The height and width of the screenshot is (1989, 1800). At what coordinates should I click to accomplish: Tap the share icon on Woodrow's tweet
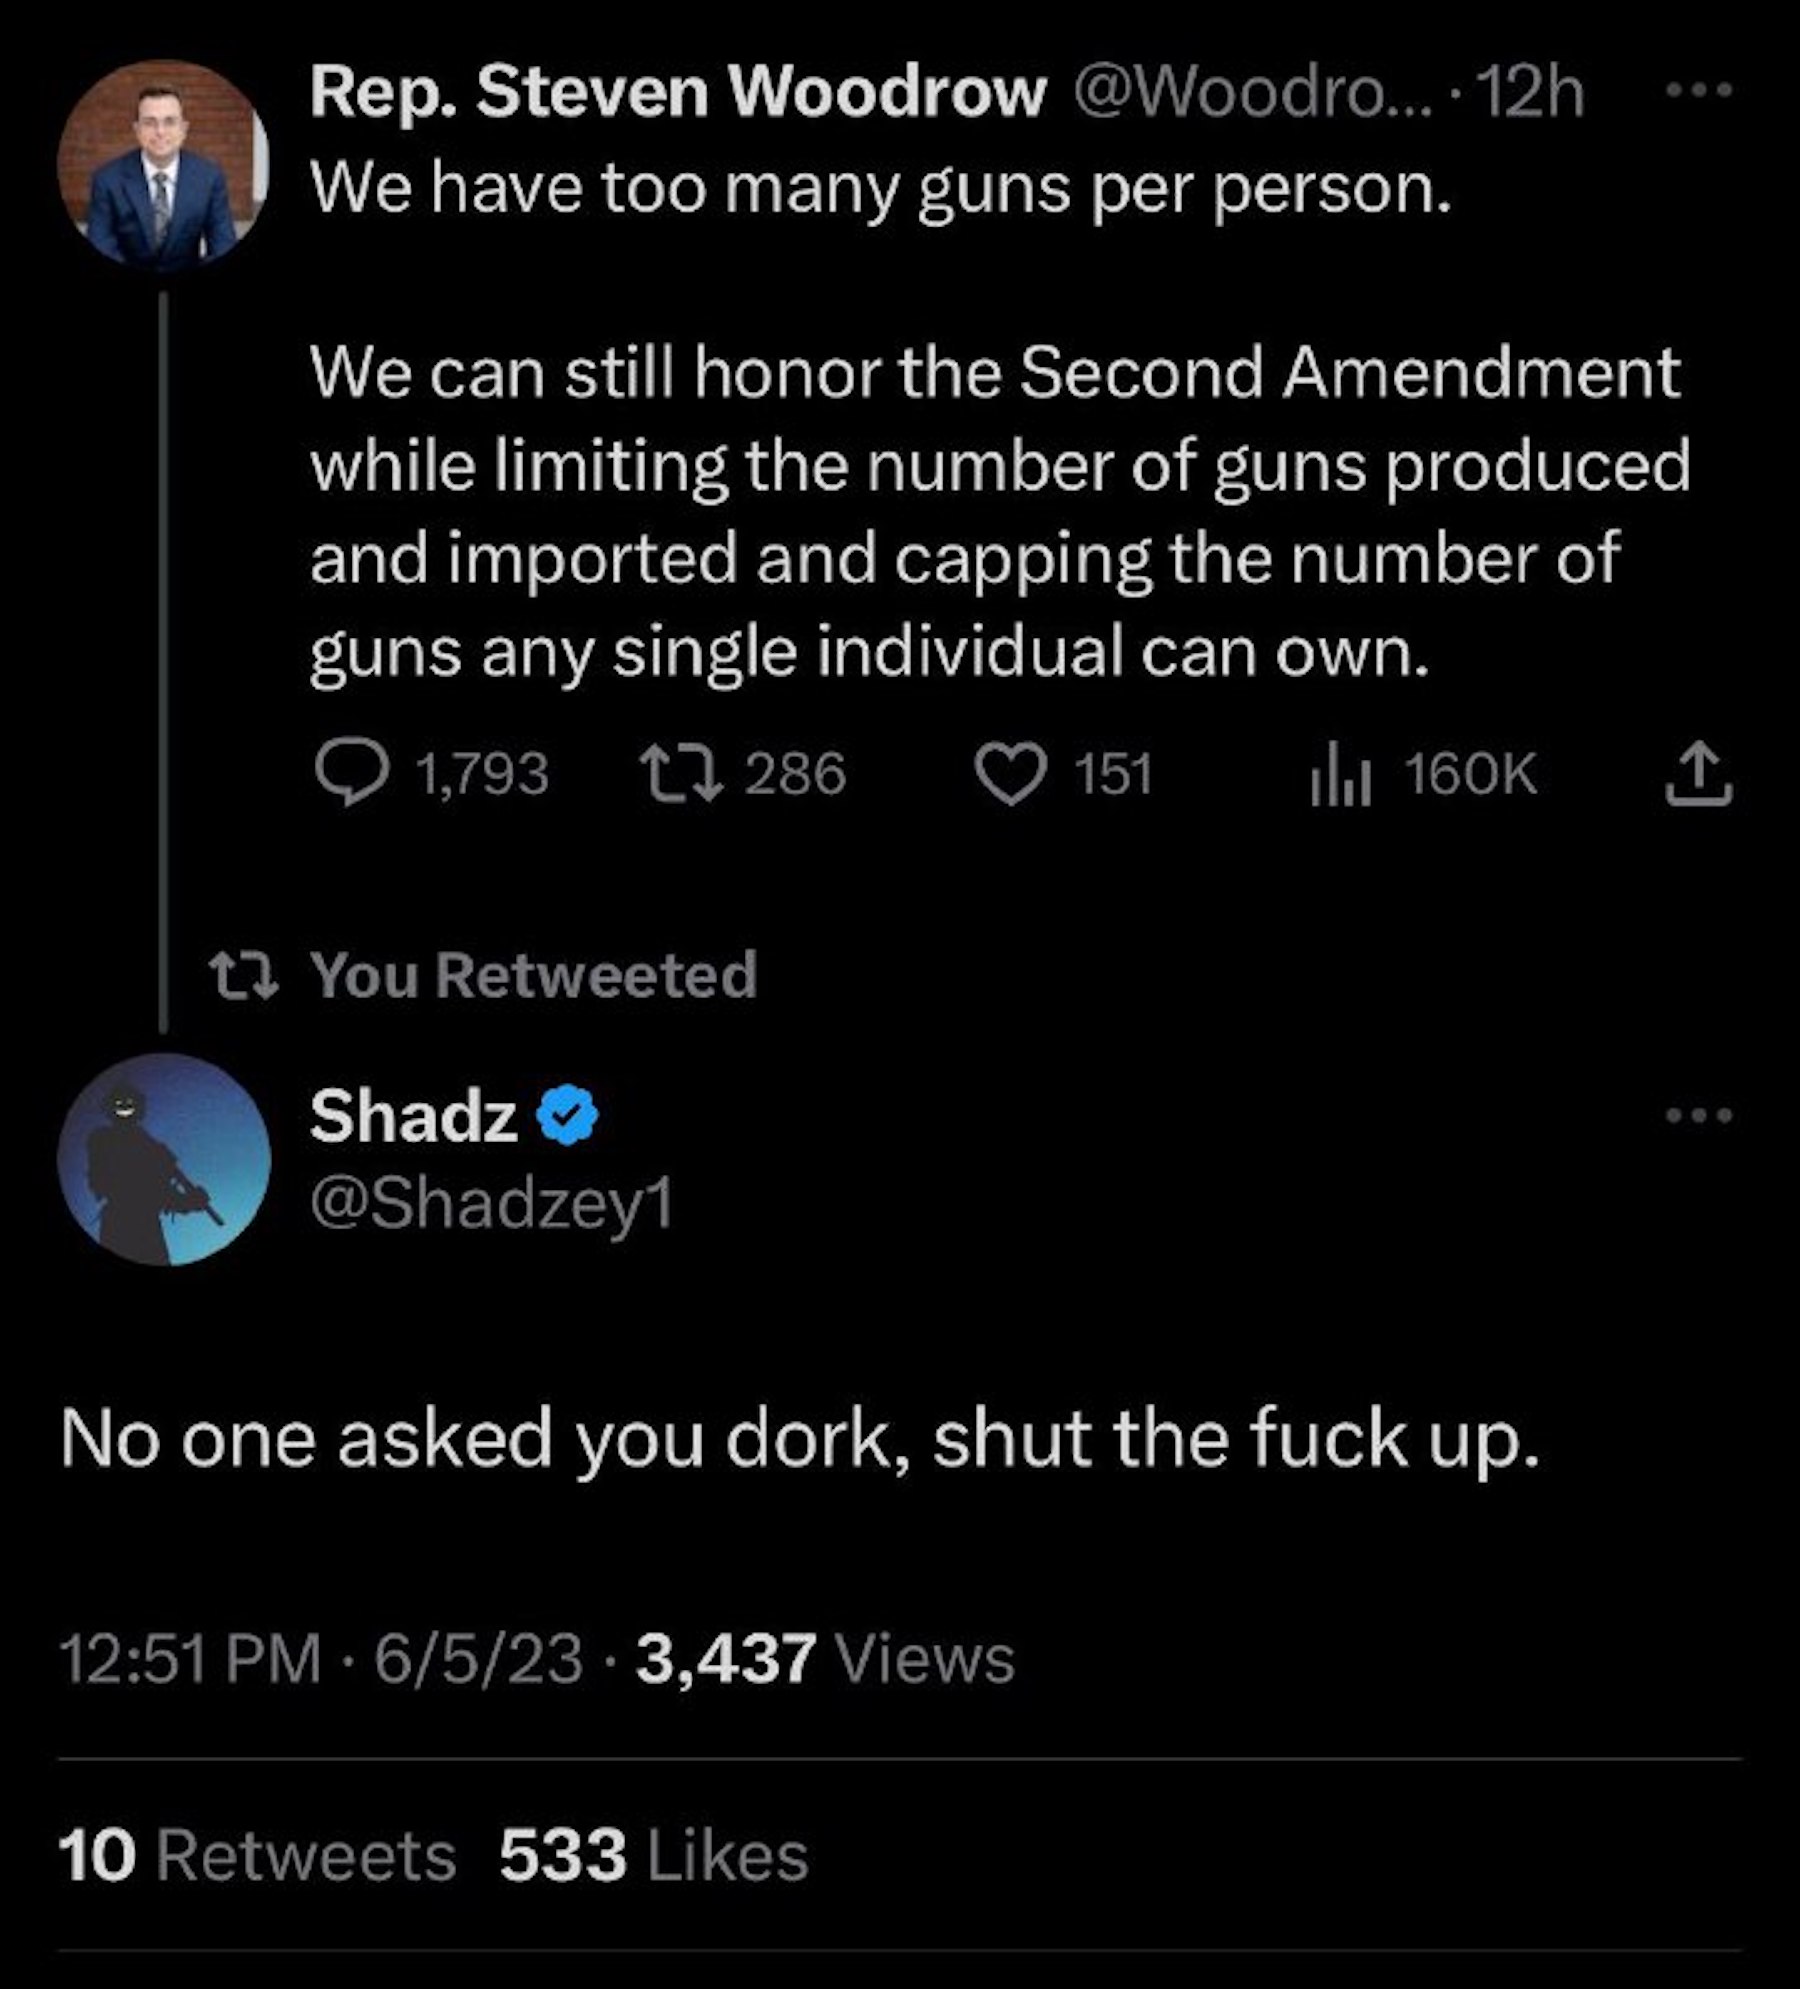tap(1698, 775)
